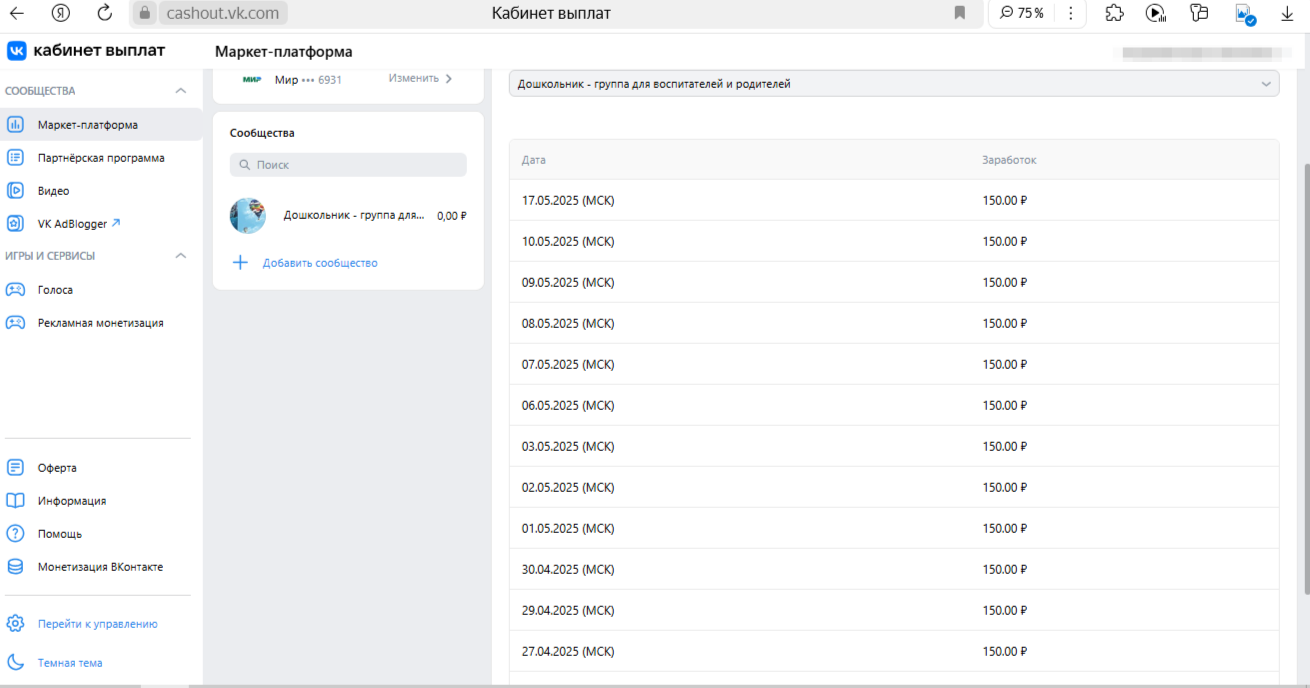Open the Yandex home button
Image resolution: width=1310 pixels, height=688 pixels.
(x=61, y=13)
